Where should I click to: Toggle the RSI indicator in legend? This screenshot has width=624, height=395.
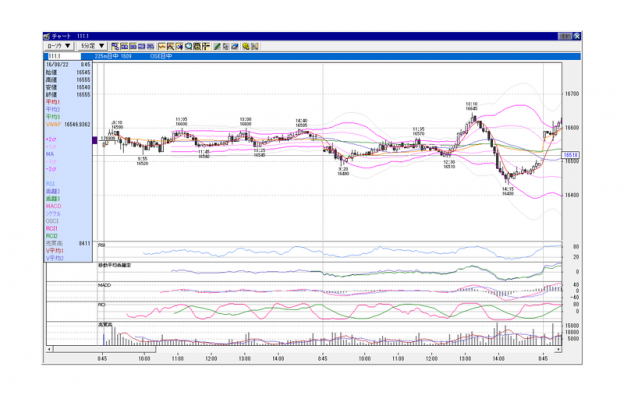(50, 184)
